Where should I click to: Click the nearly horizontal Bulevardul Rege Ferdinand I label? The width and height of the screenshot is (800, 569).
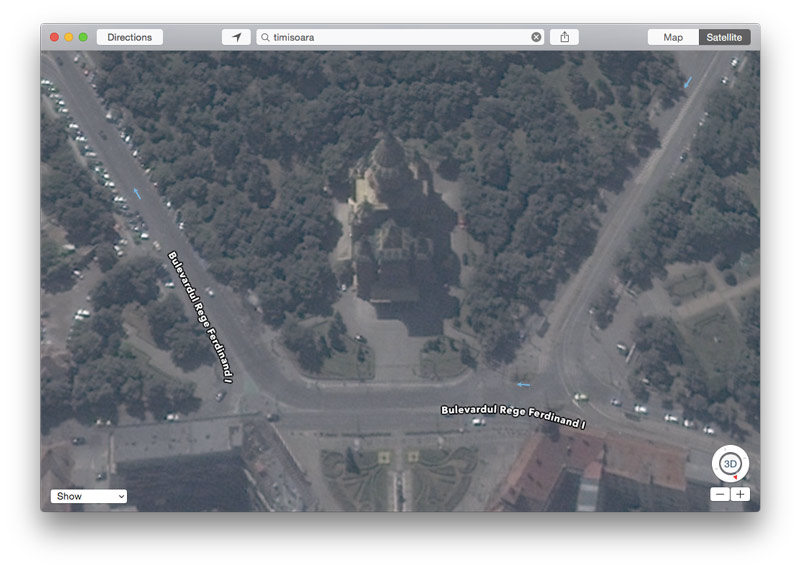(x=513, y=417)
